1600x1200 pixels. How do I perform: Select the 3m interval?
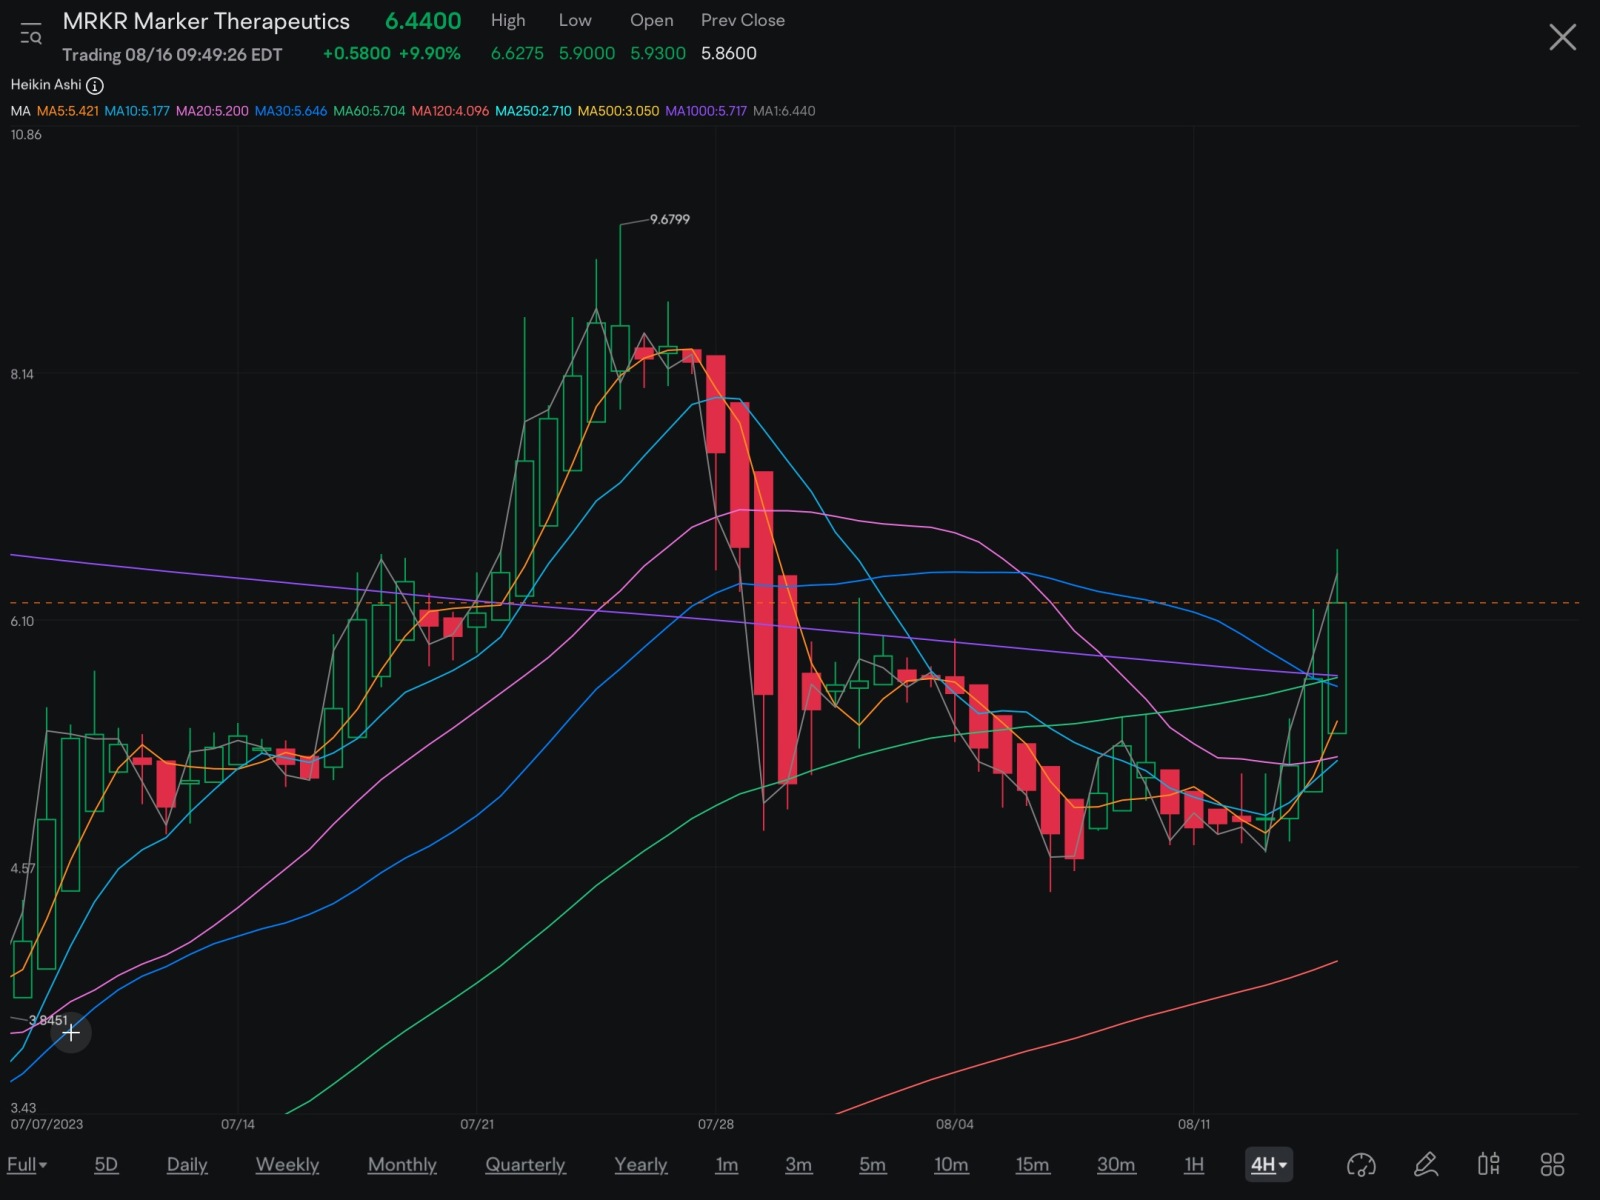pos(798,1164)
